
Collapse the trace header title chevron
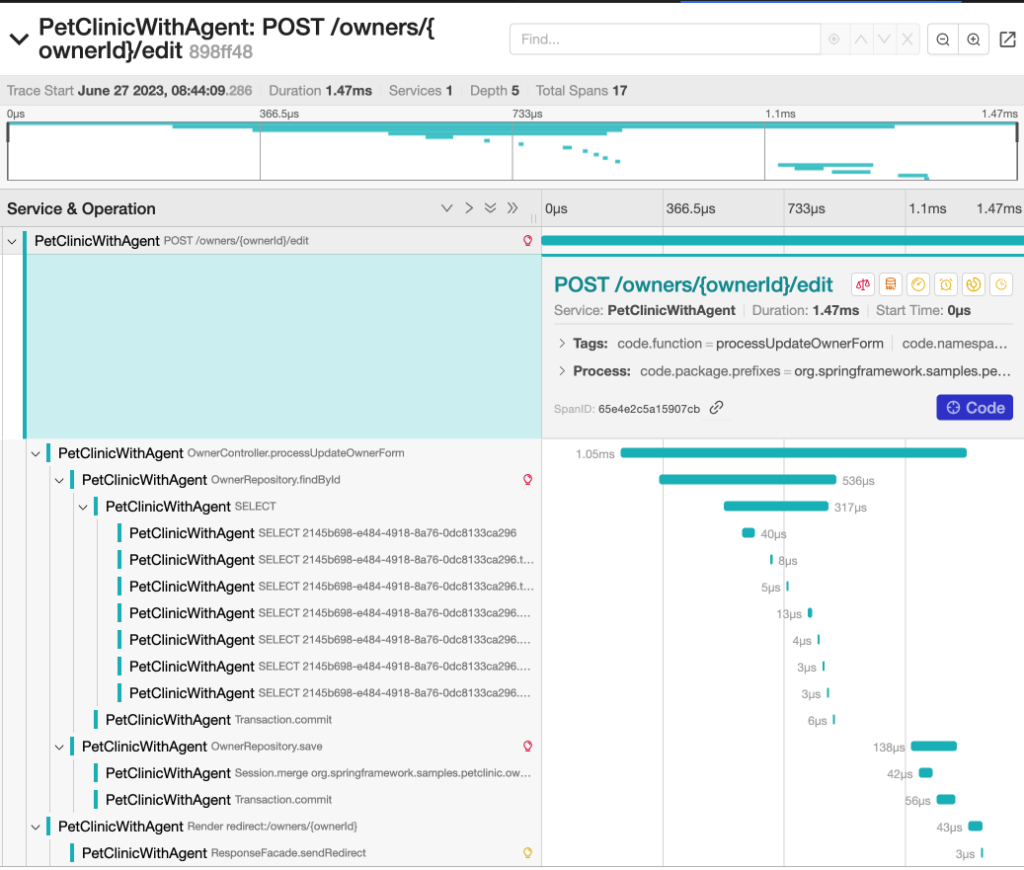click(20, 39)
